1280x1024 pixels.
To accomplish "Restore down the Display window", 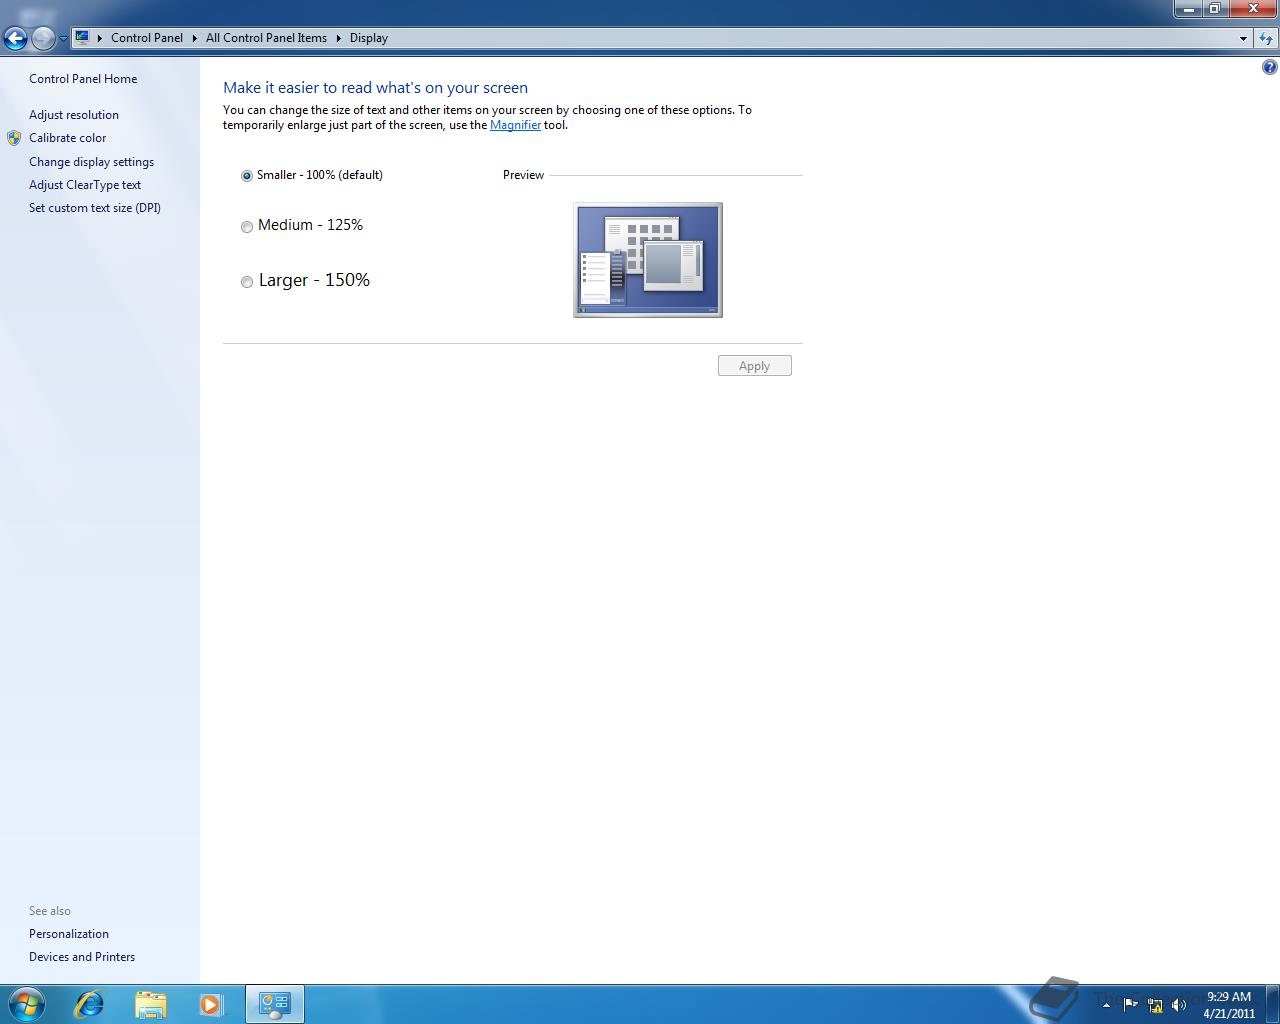I will [x=1214, y=9].
